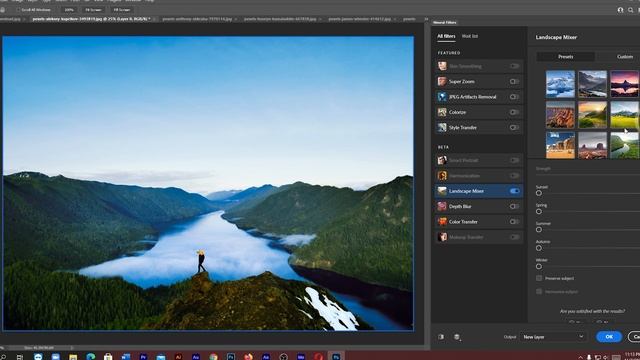Click the Winter slider handle

pos(539,266)
